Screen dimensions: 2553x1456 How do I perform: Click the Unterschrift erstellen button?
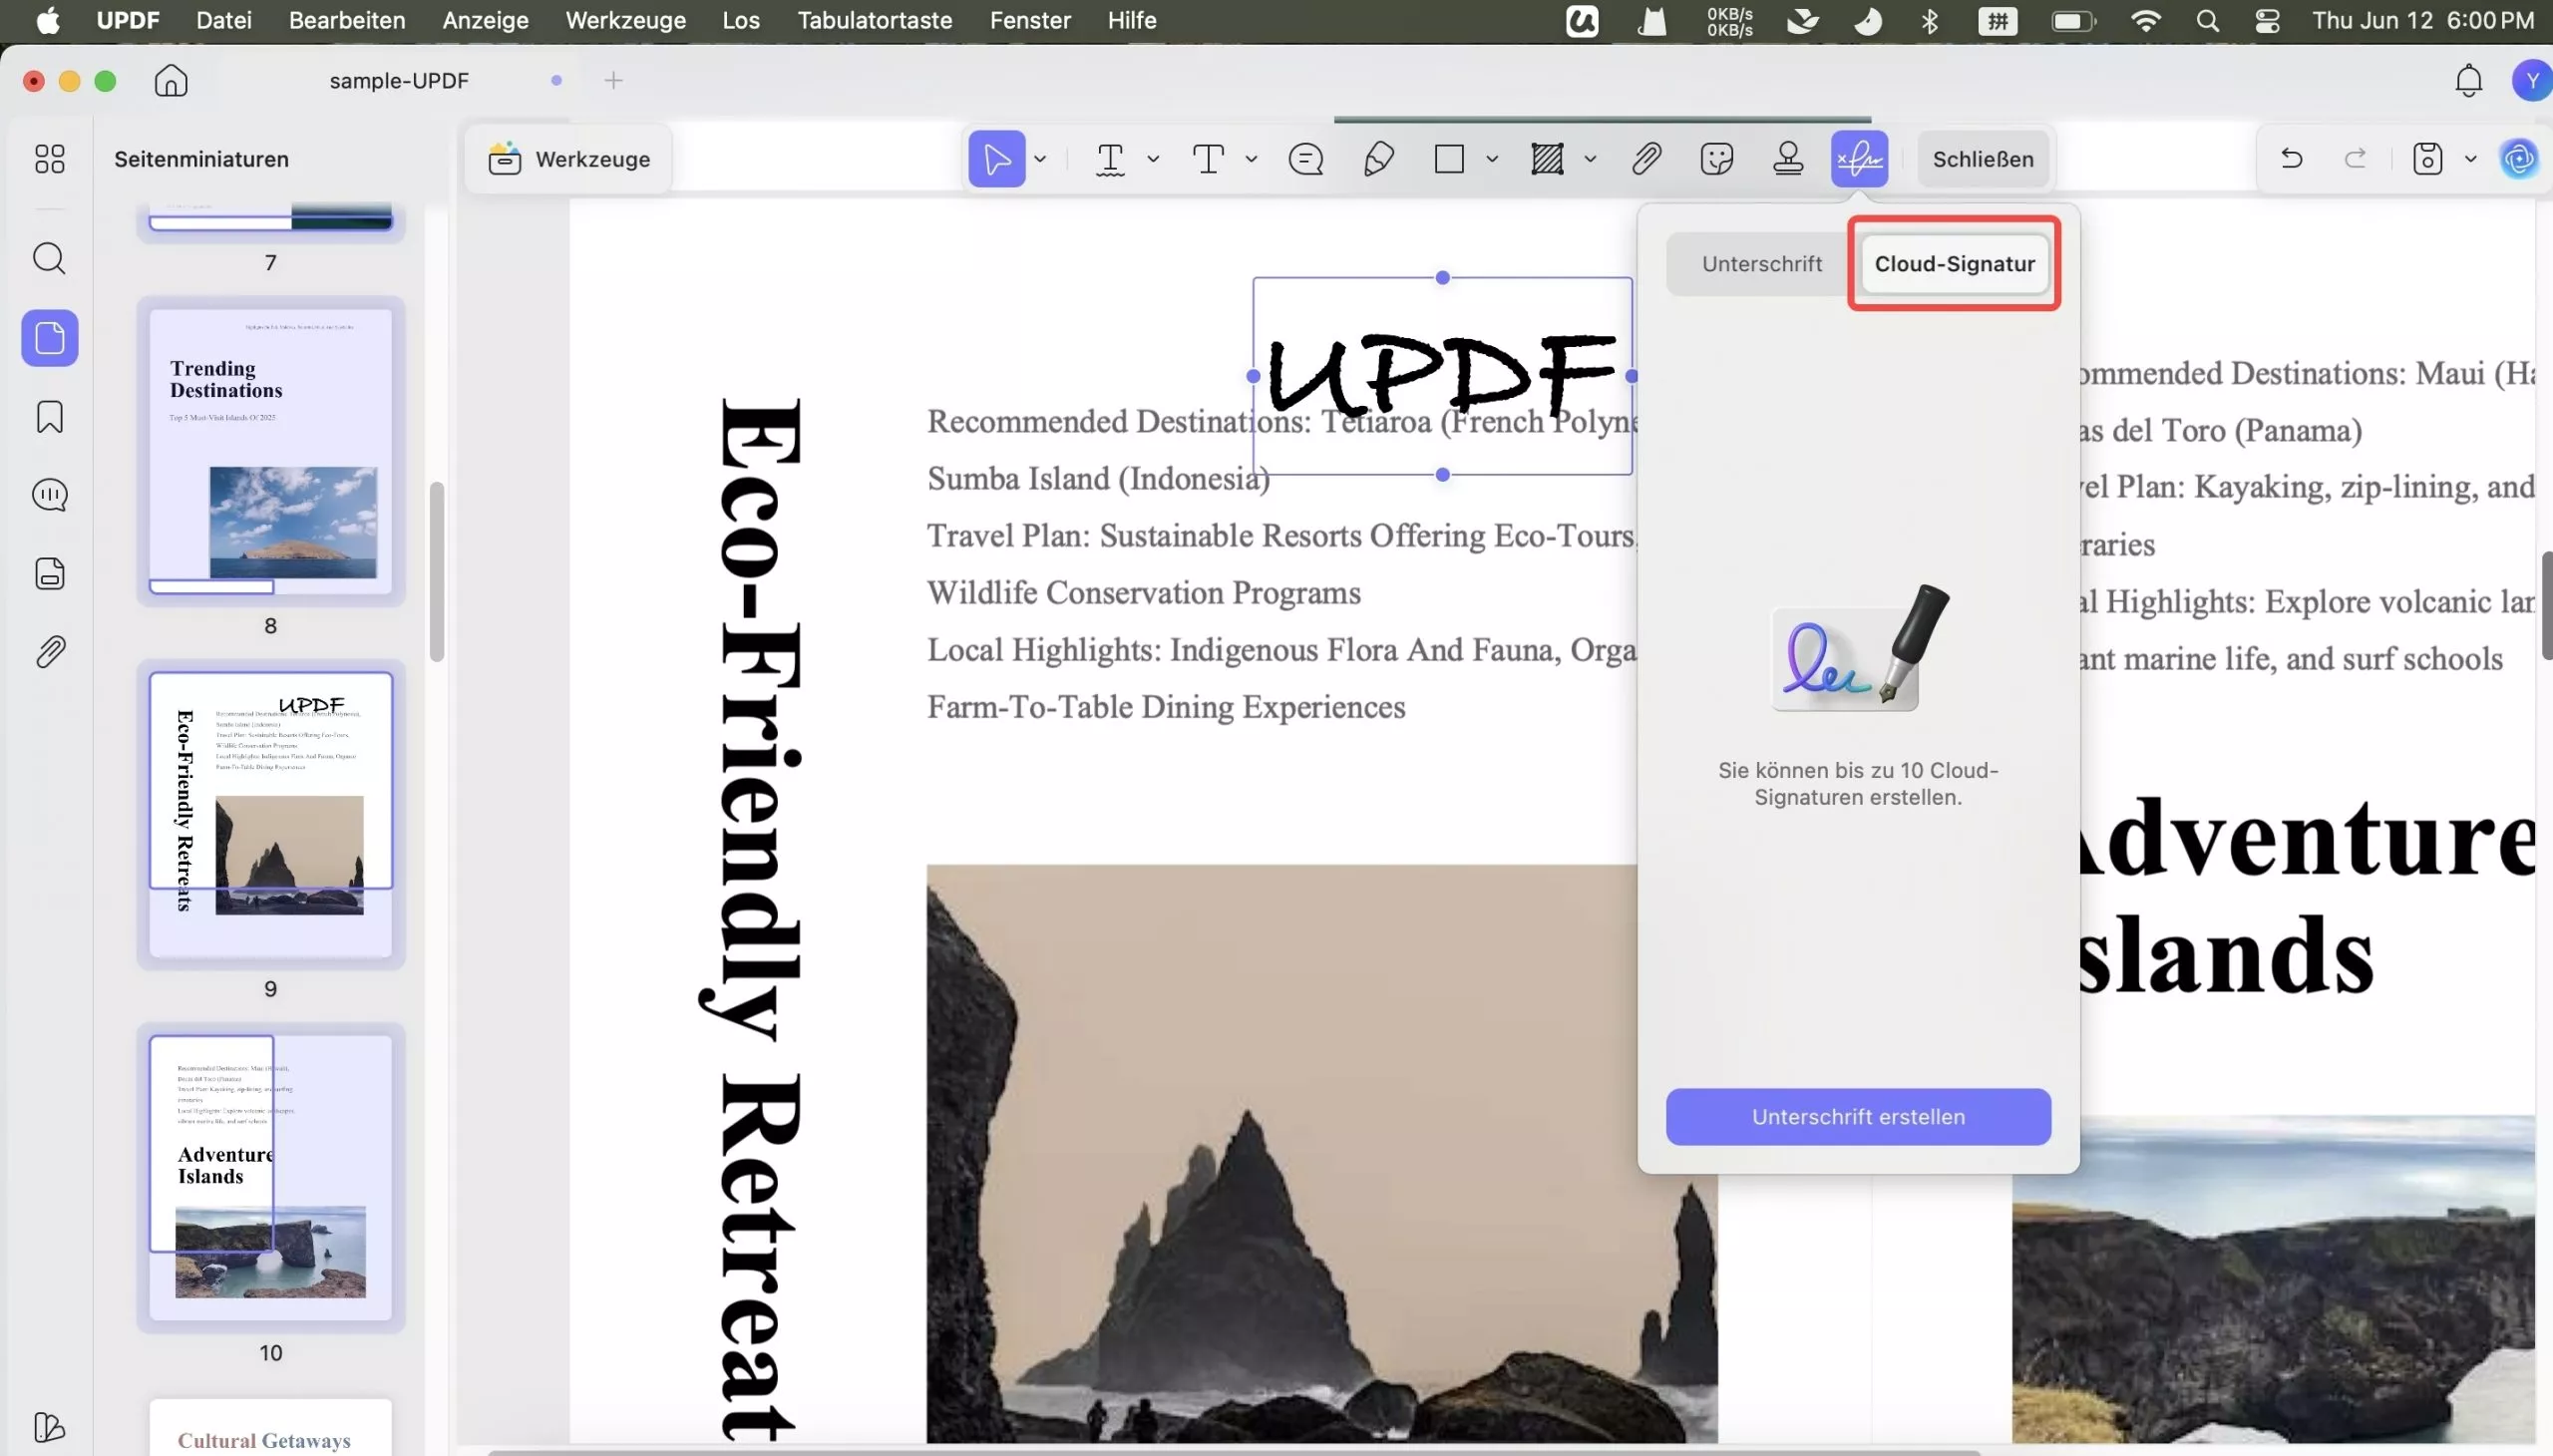click(x=1858, y=1117)
